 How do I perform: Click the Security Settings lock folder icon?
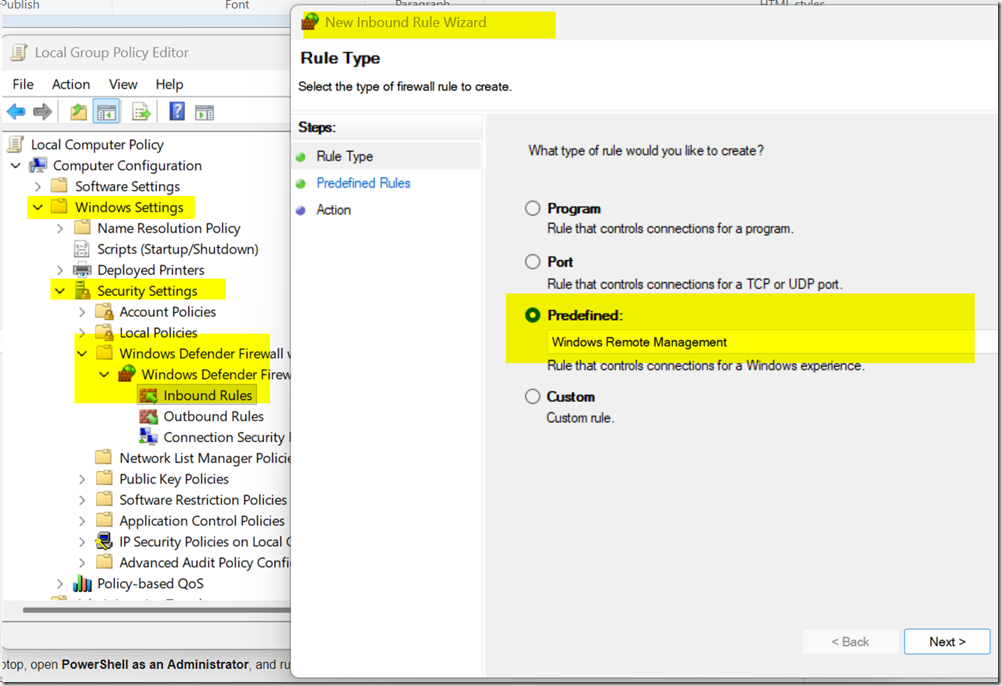tap(82, 291)
